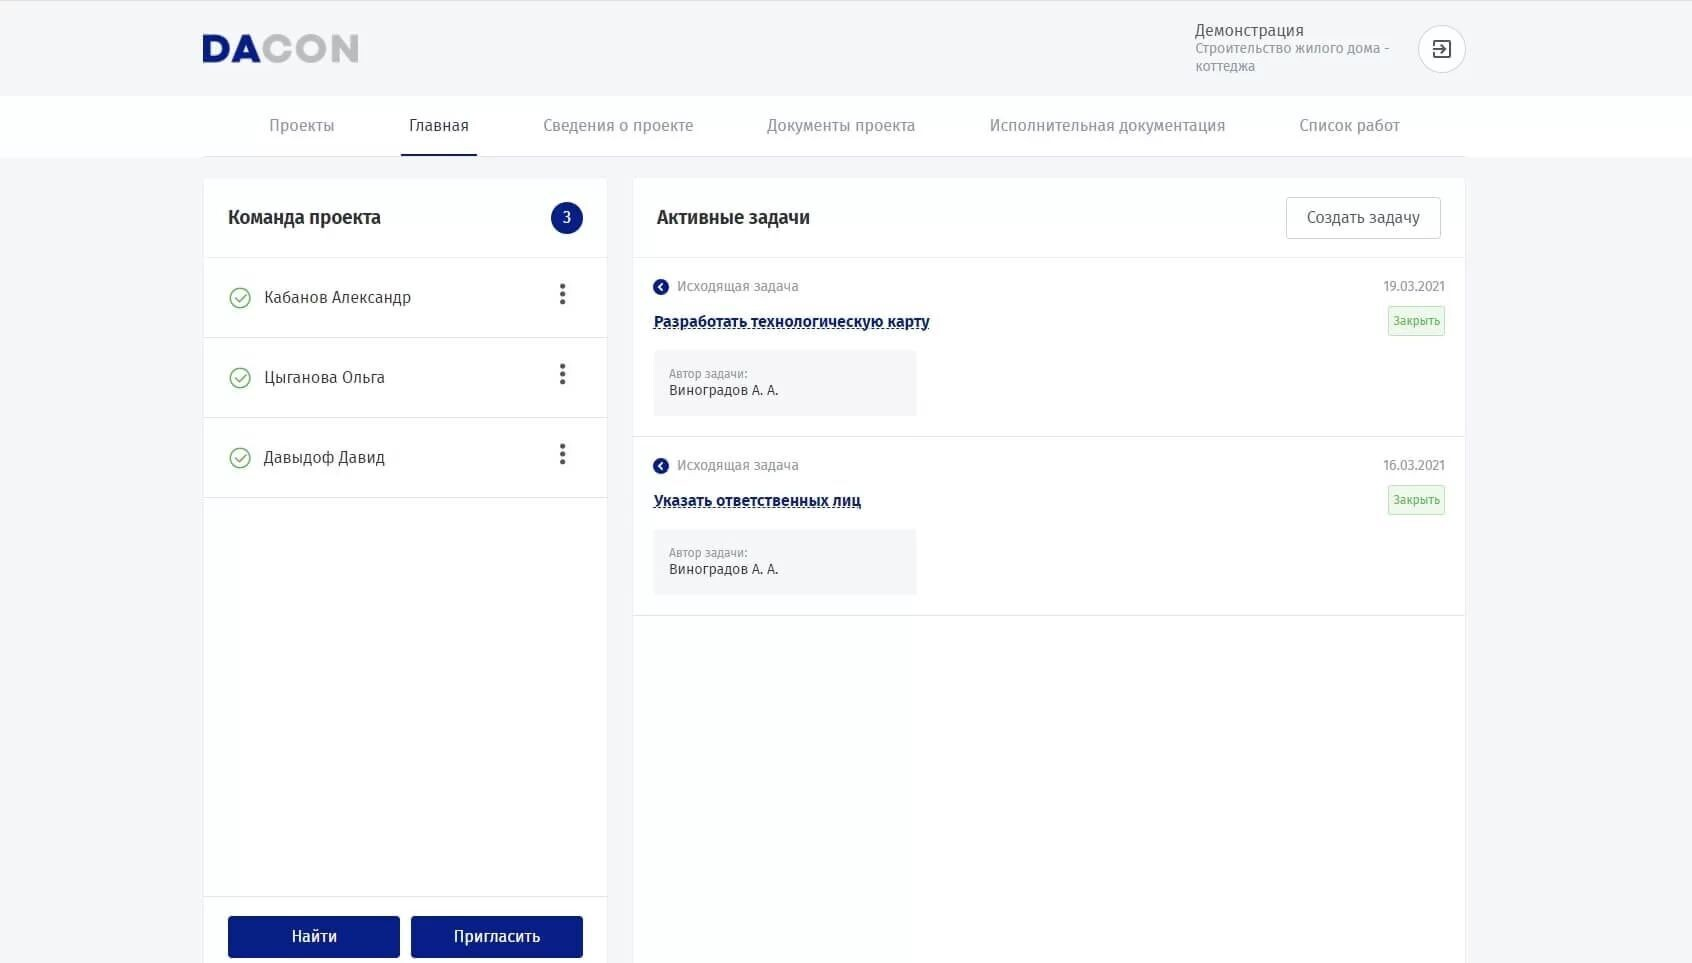Screen dimensions: 1692x963
Task: Click green check icon beside Давыдоф Давид
Action: point(240,458)
